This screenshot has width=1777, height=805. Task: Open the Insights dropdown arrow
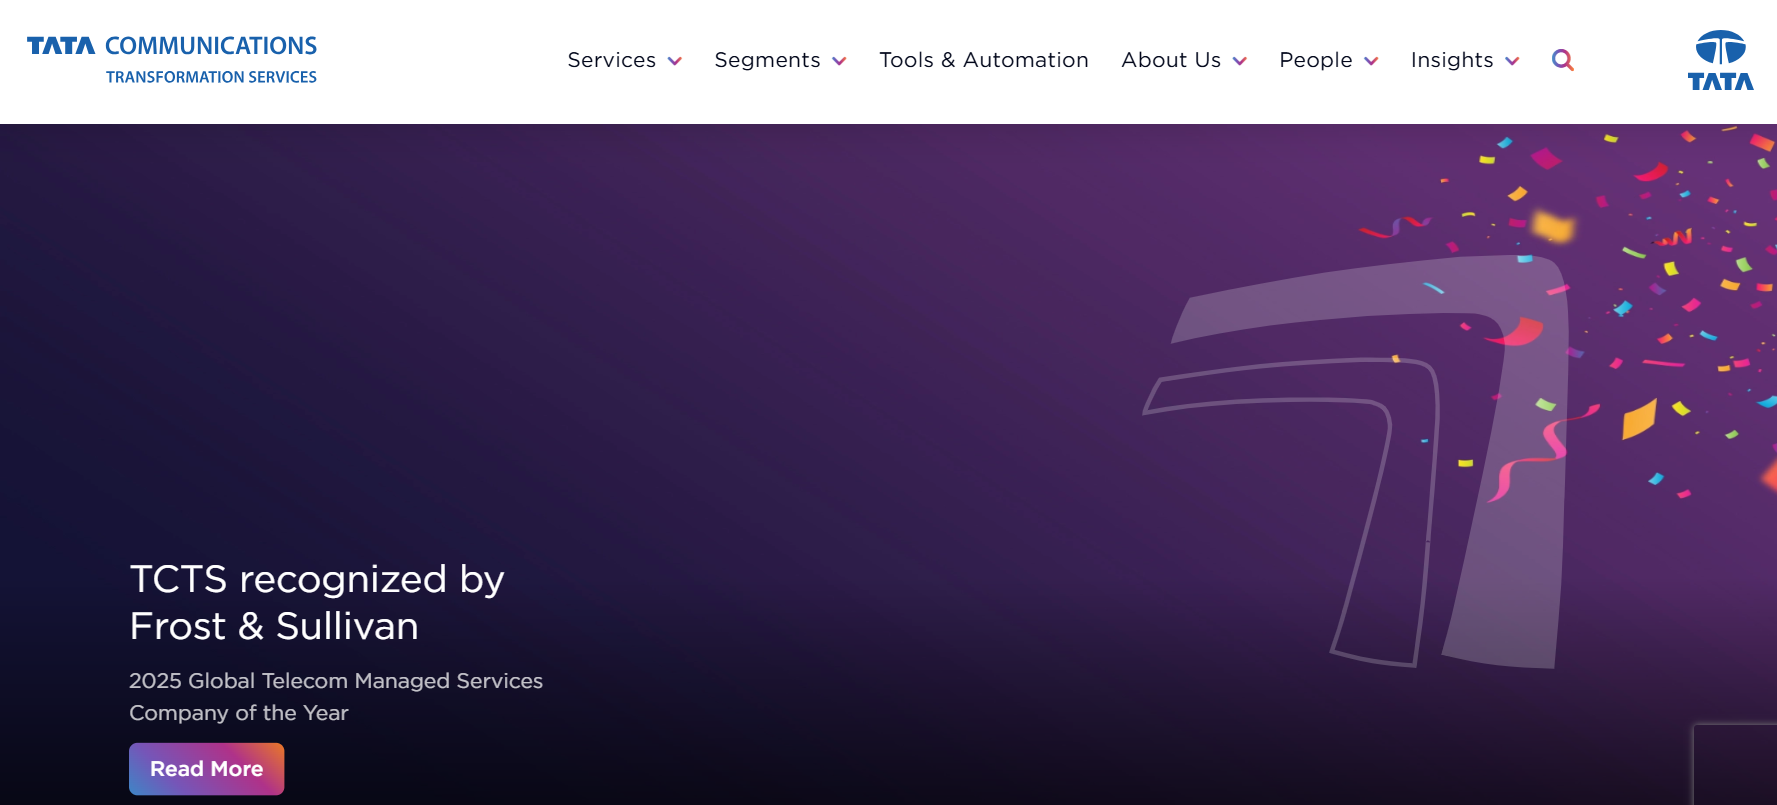tap(1512, 62)
